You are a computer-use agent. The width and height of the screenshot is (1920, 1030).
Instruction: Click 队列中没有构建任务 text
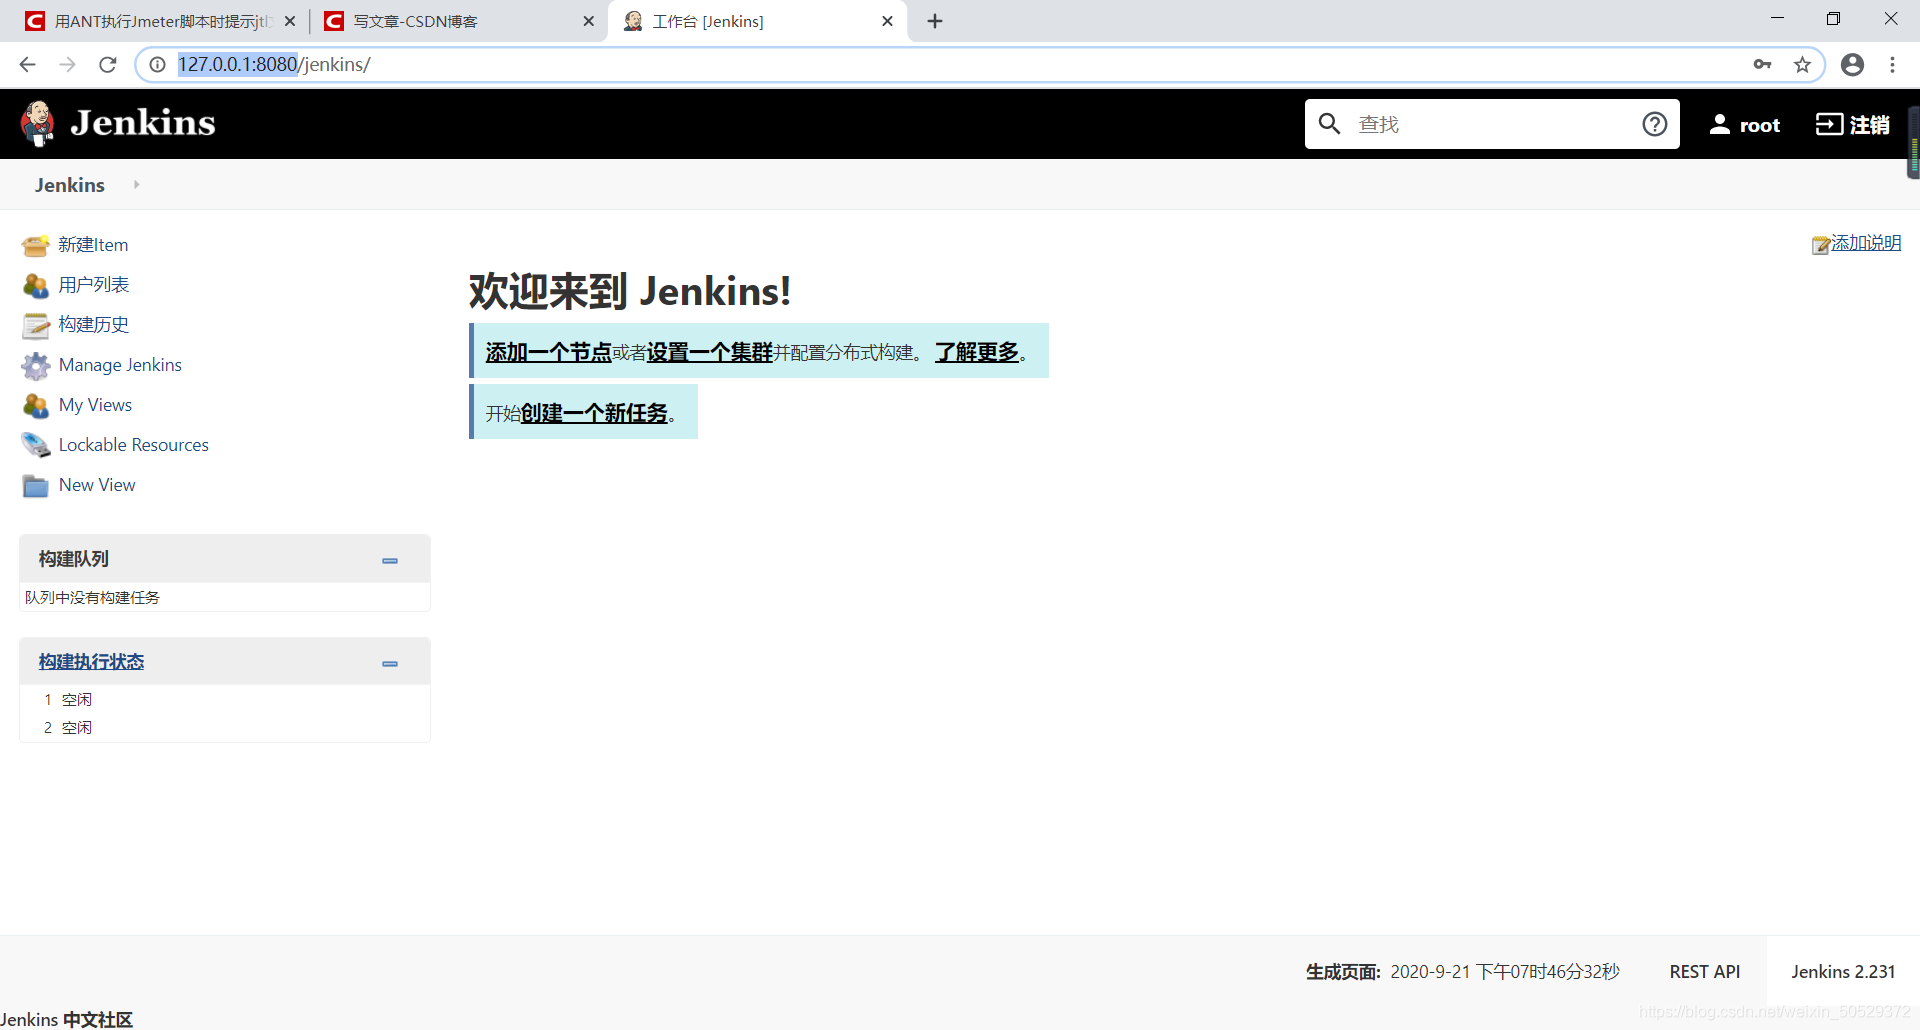tap(92, 598)
